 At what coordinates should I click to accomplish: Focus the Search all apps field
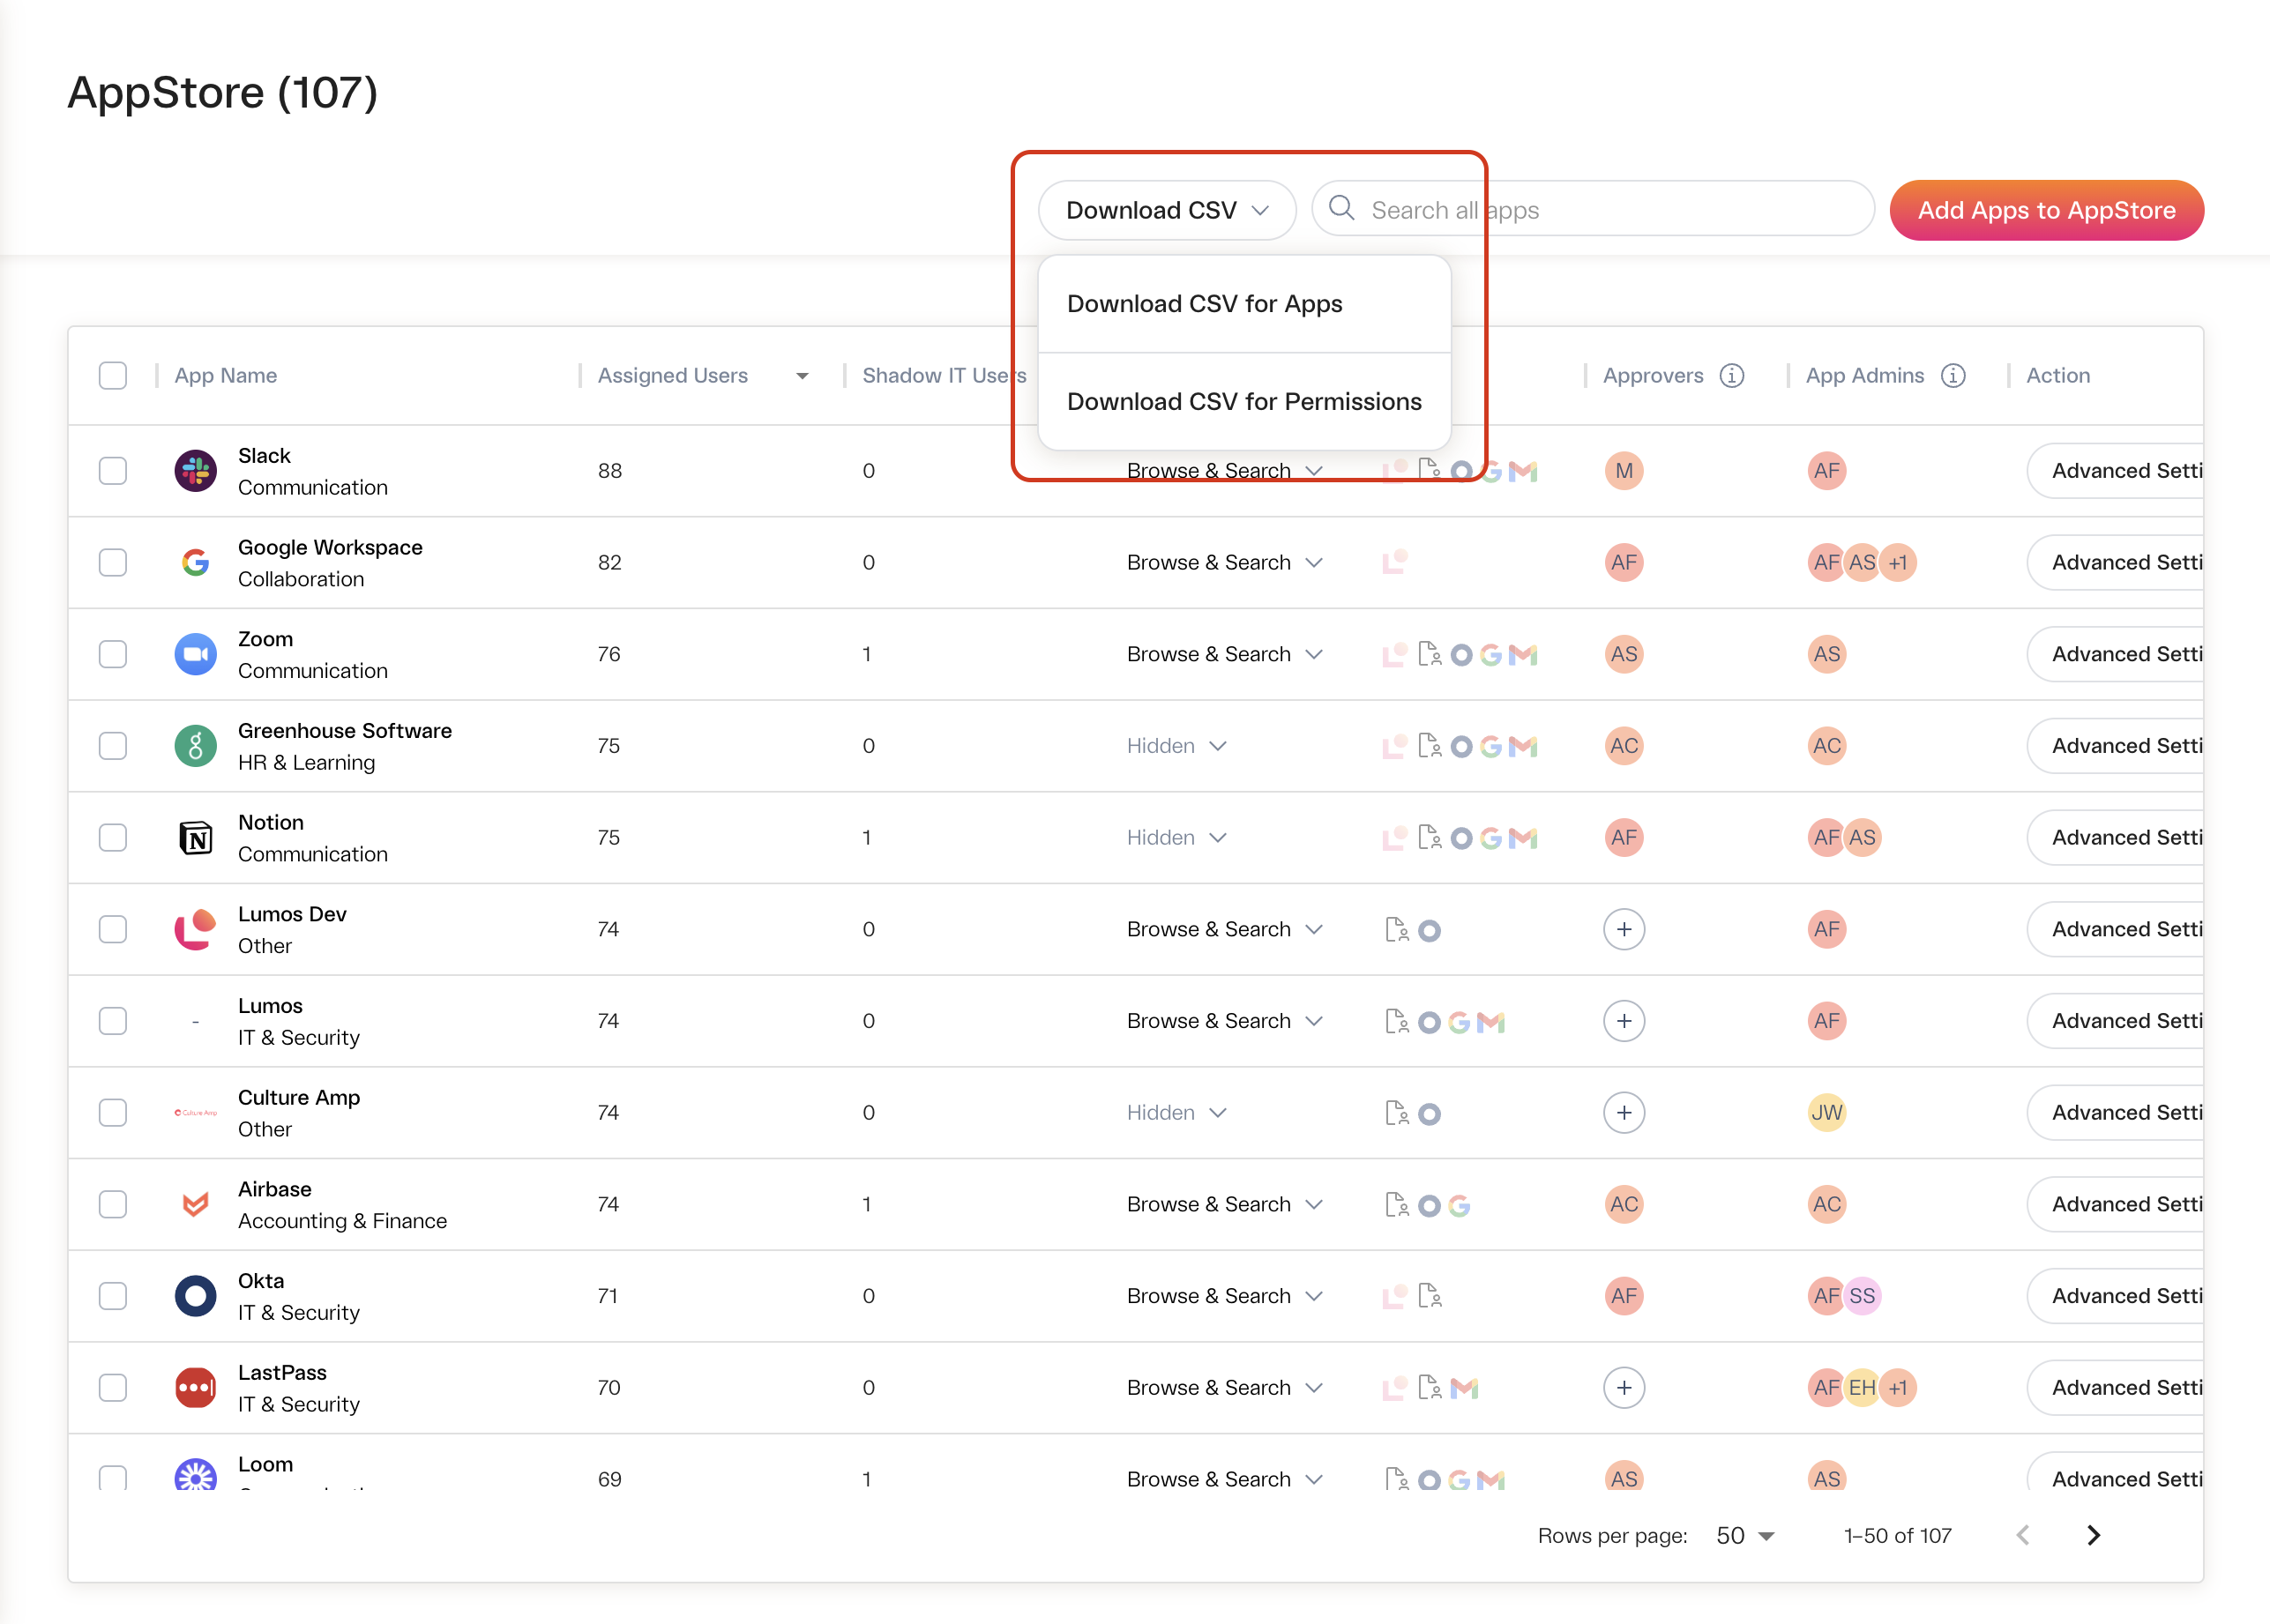tap(1593, 209)
